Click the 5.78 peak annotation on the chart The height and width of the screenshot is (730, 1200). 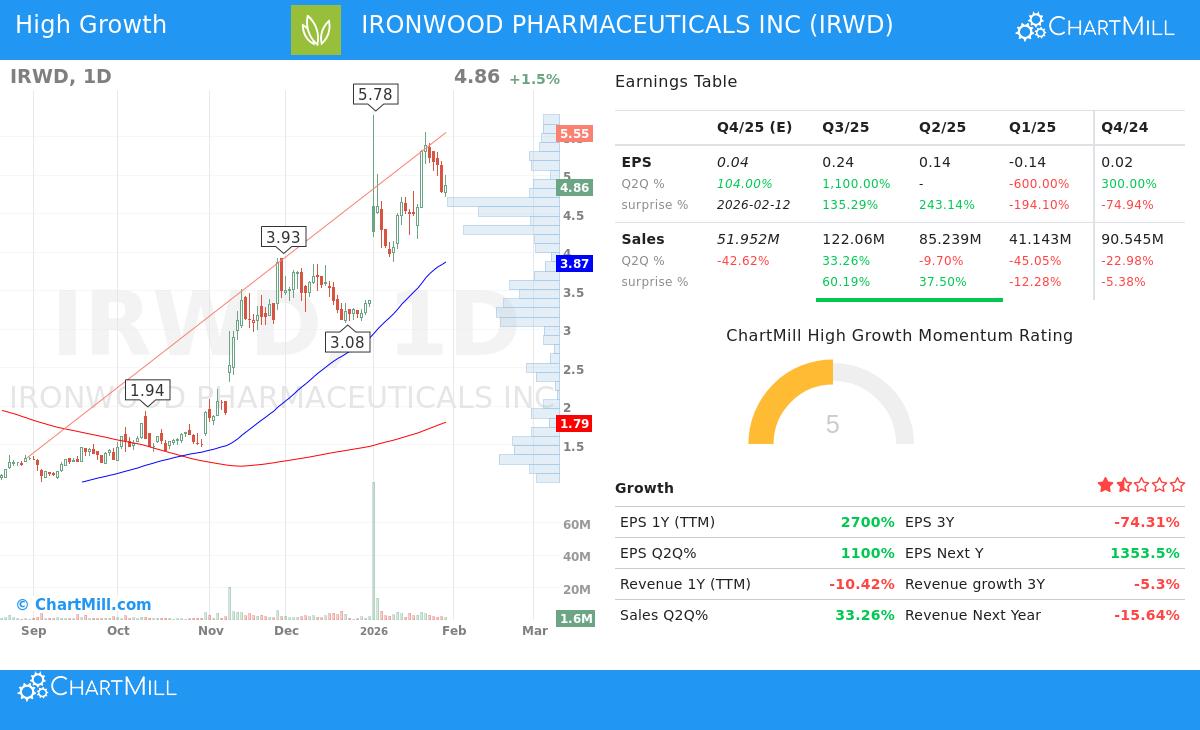coord(374,93)
